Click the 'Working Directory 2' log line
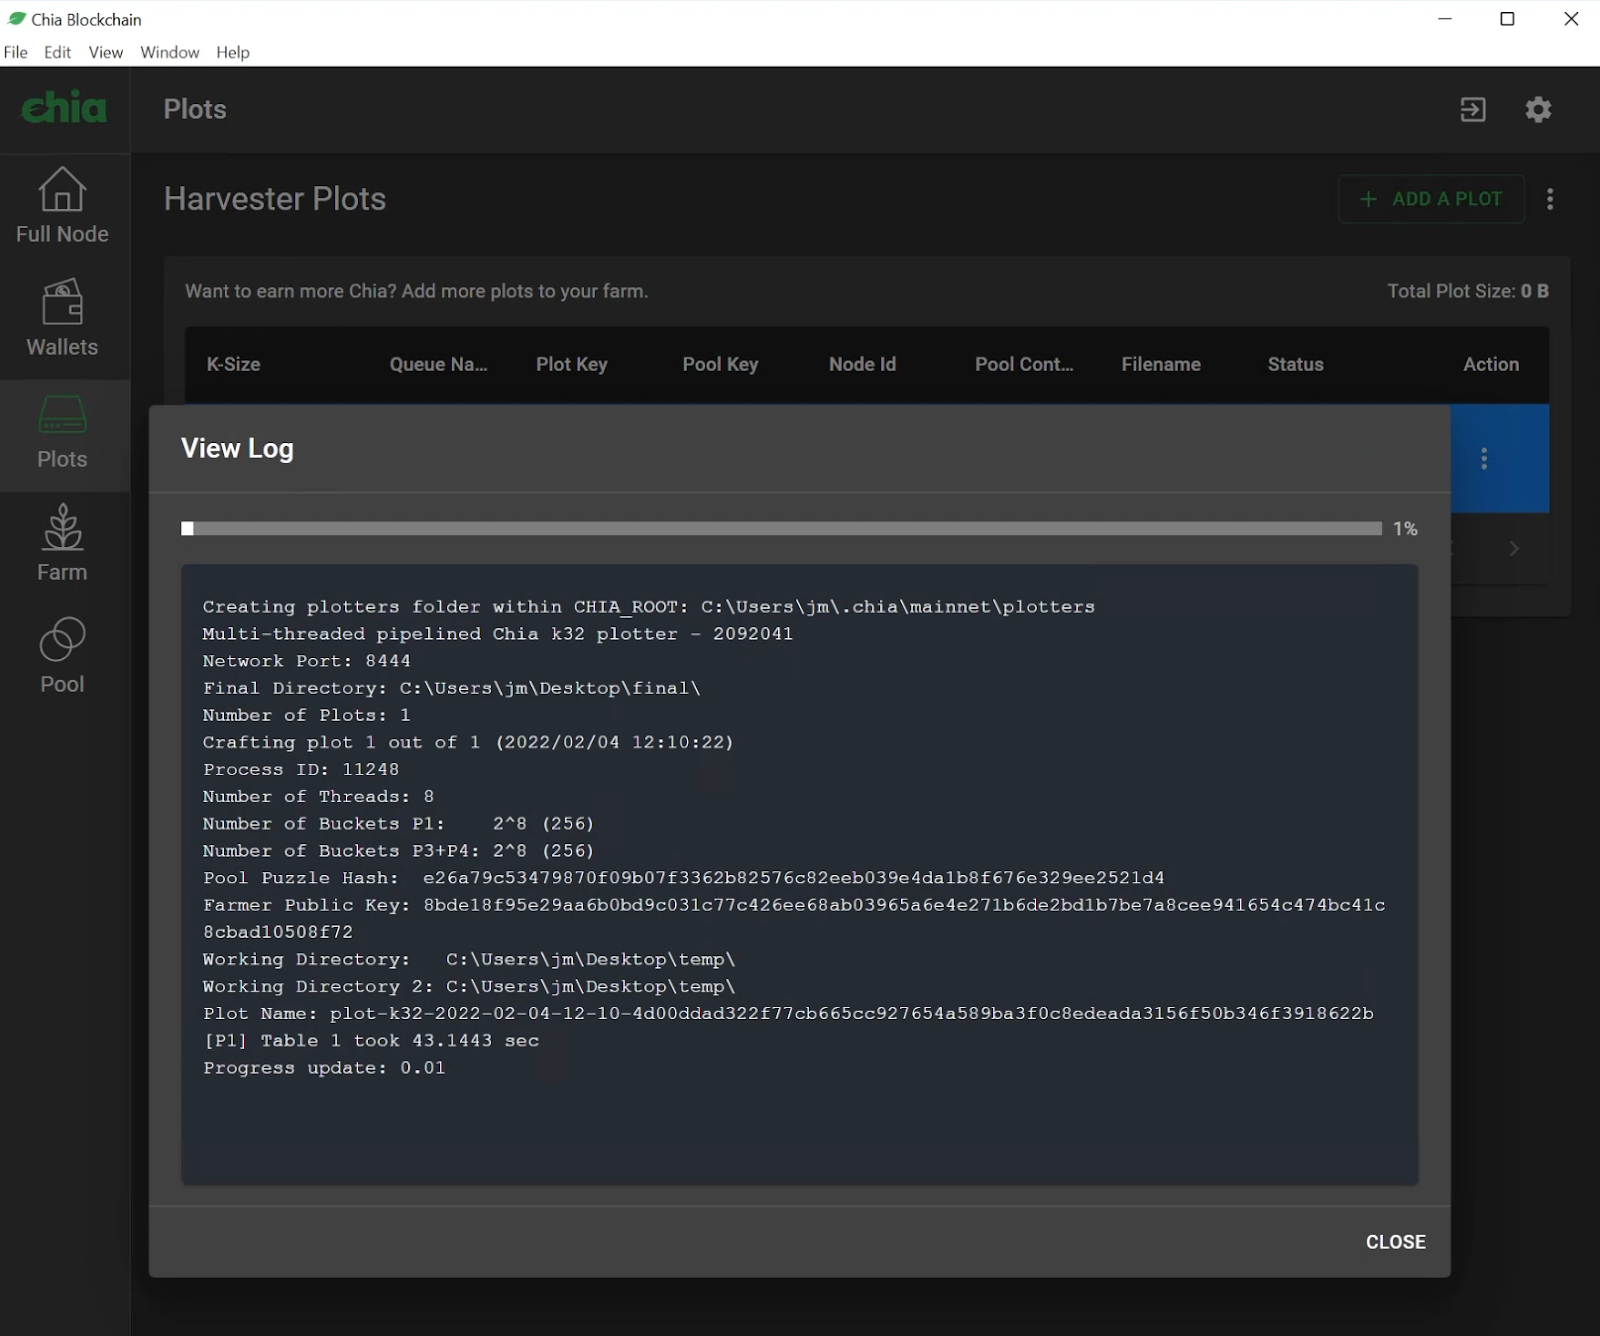1600x1336 pixels. [x=469, y=986]
